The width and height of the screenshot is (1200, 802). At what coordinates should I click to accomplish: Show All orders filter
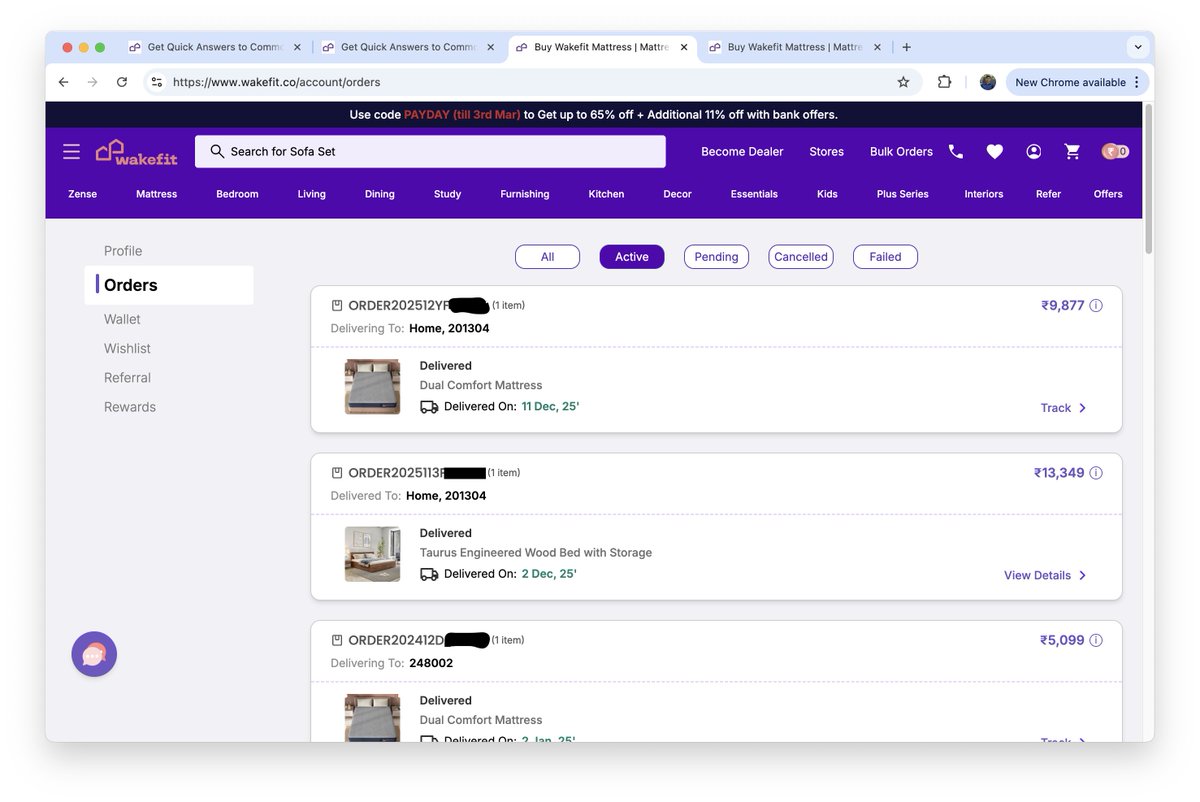pyautogui.click(x=547, y=257)
